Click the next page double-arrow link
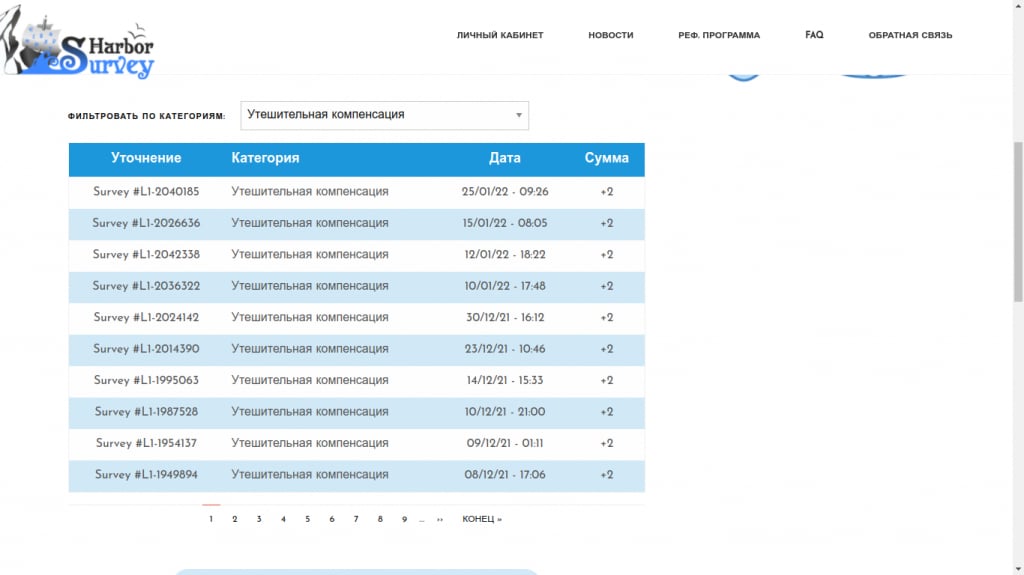 [x=440, y=520]
